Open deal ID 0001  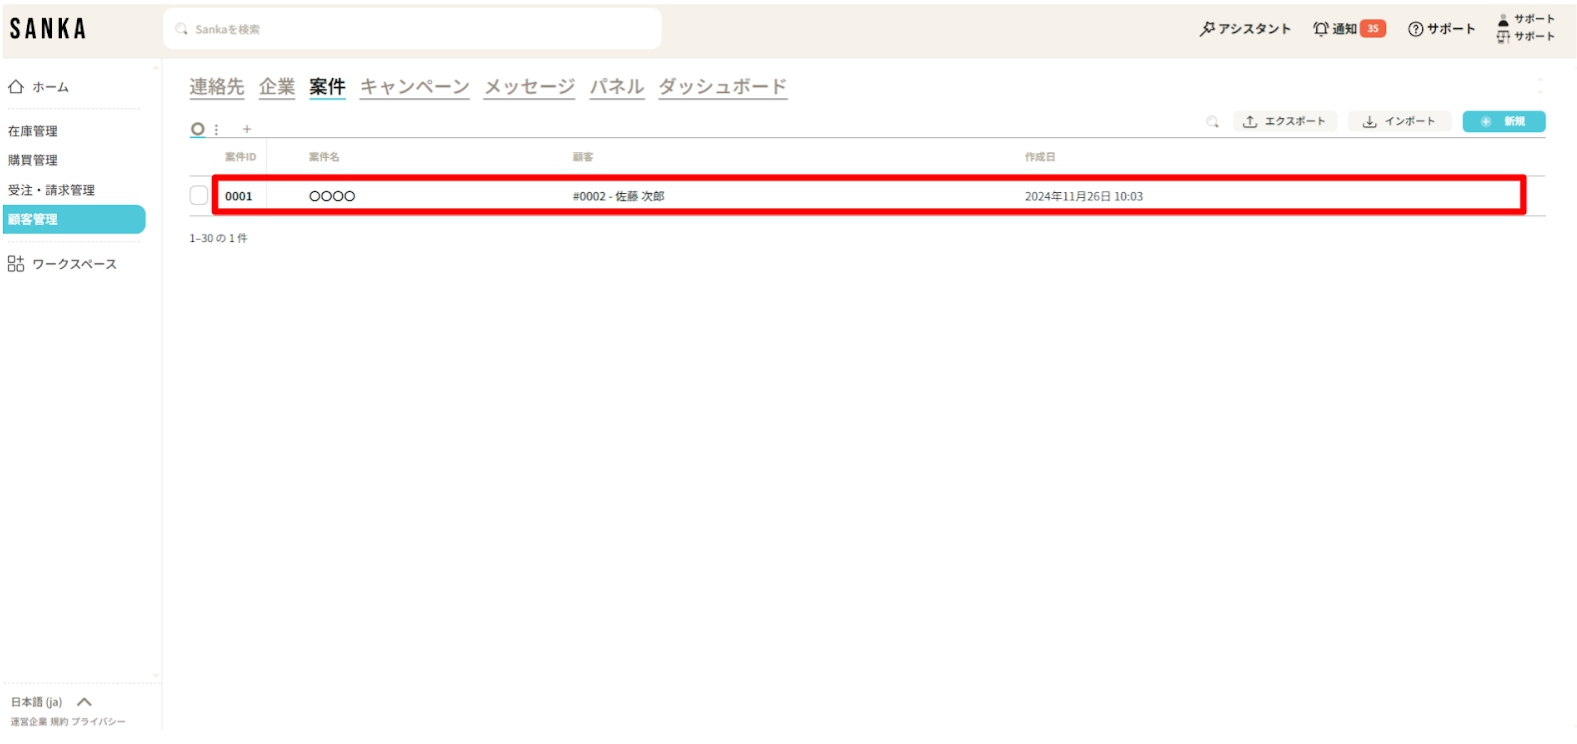coord(239,196)
